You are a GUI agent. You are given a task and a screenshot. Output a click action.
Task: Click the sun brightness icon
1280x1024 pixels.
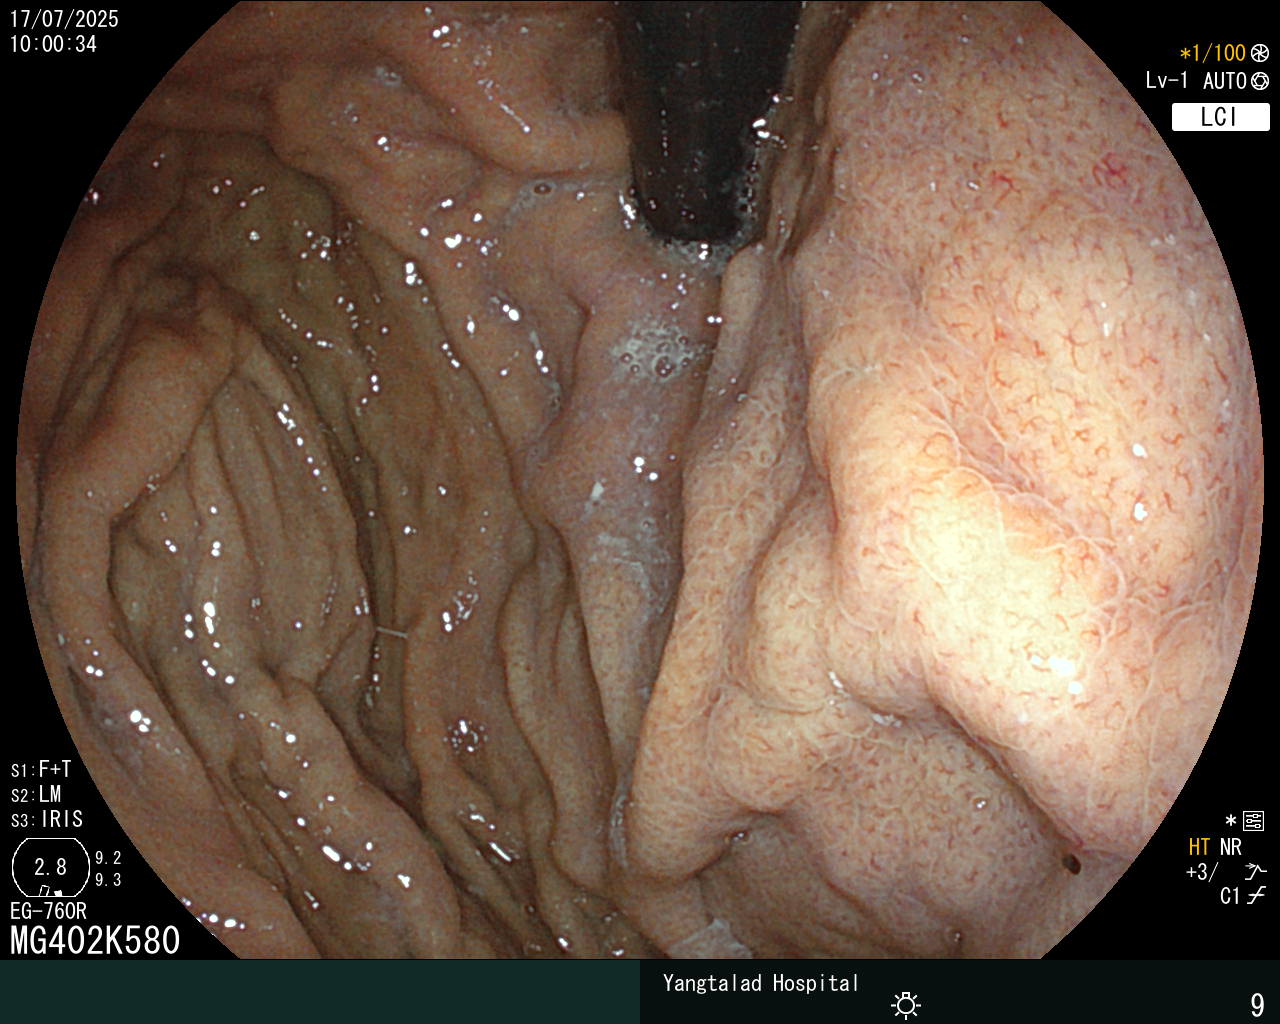tap(906, 1004)
